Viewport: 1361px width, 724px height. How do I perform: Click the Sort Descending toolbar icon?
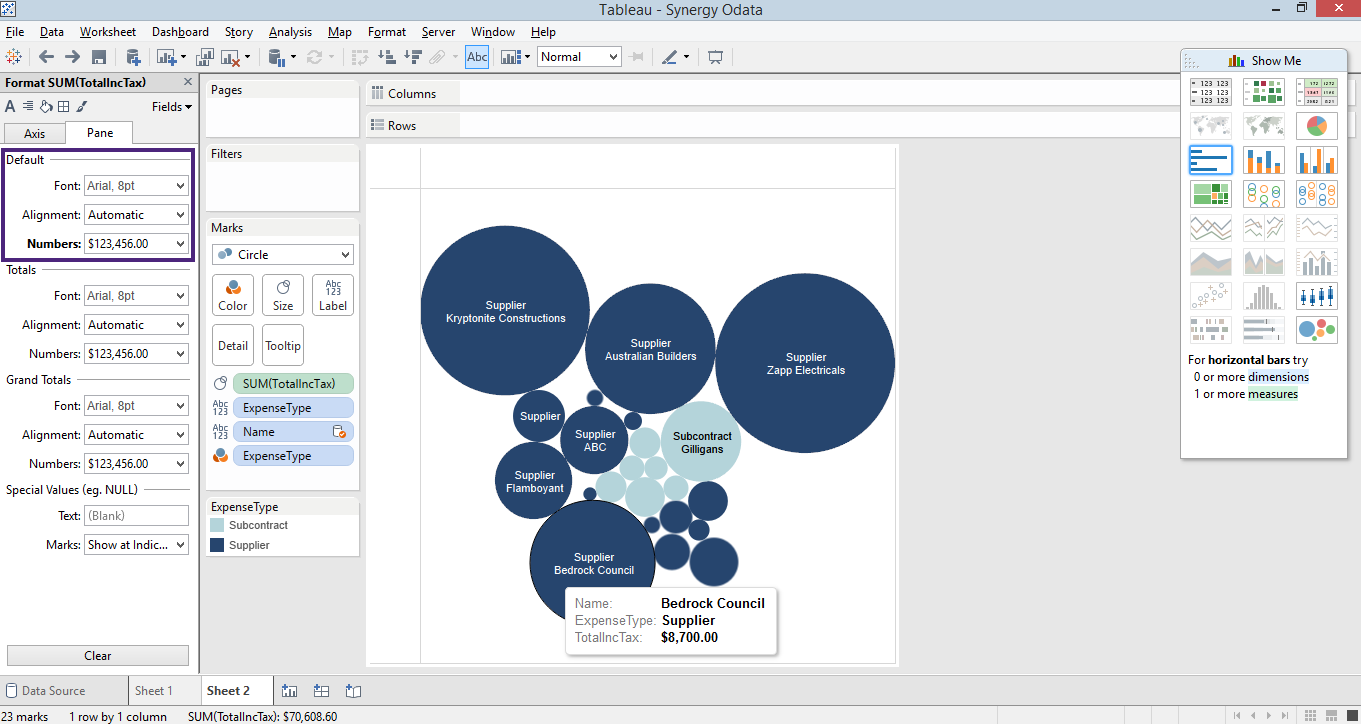pyautogui.click(x=411, y=57)
